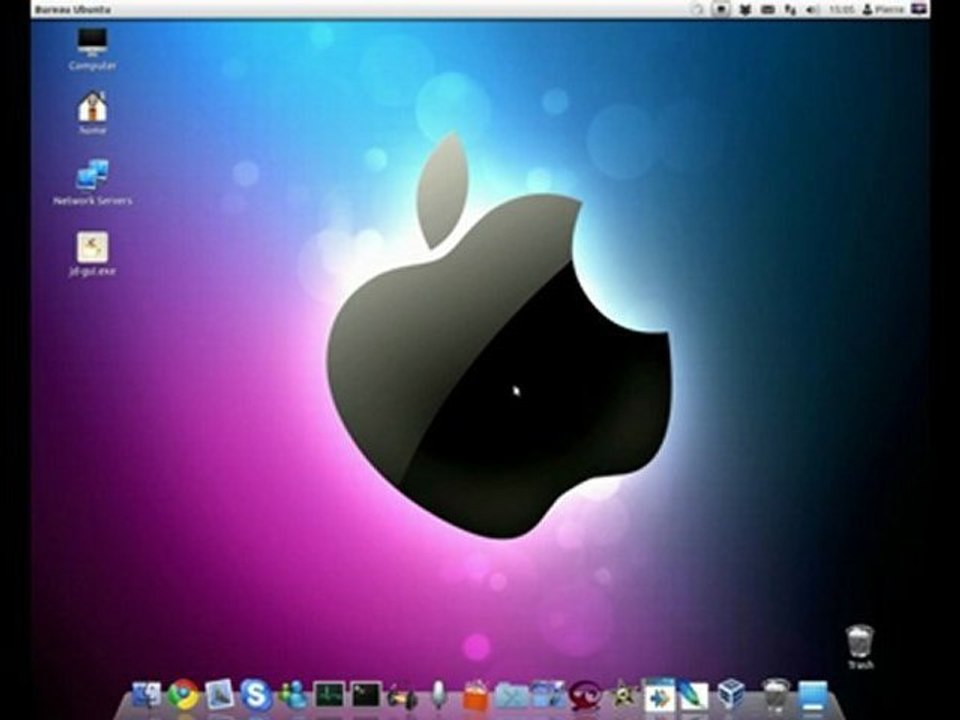Click the Bureau Ubuntu title in panel
Viewport: 960px width, 720px height.
click(73, 9)
